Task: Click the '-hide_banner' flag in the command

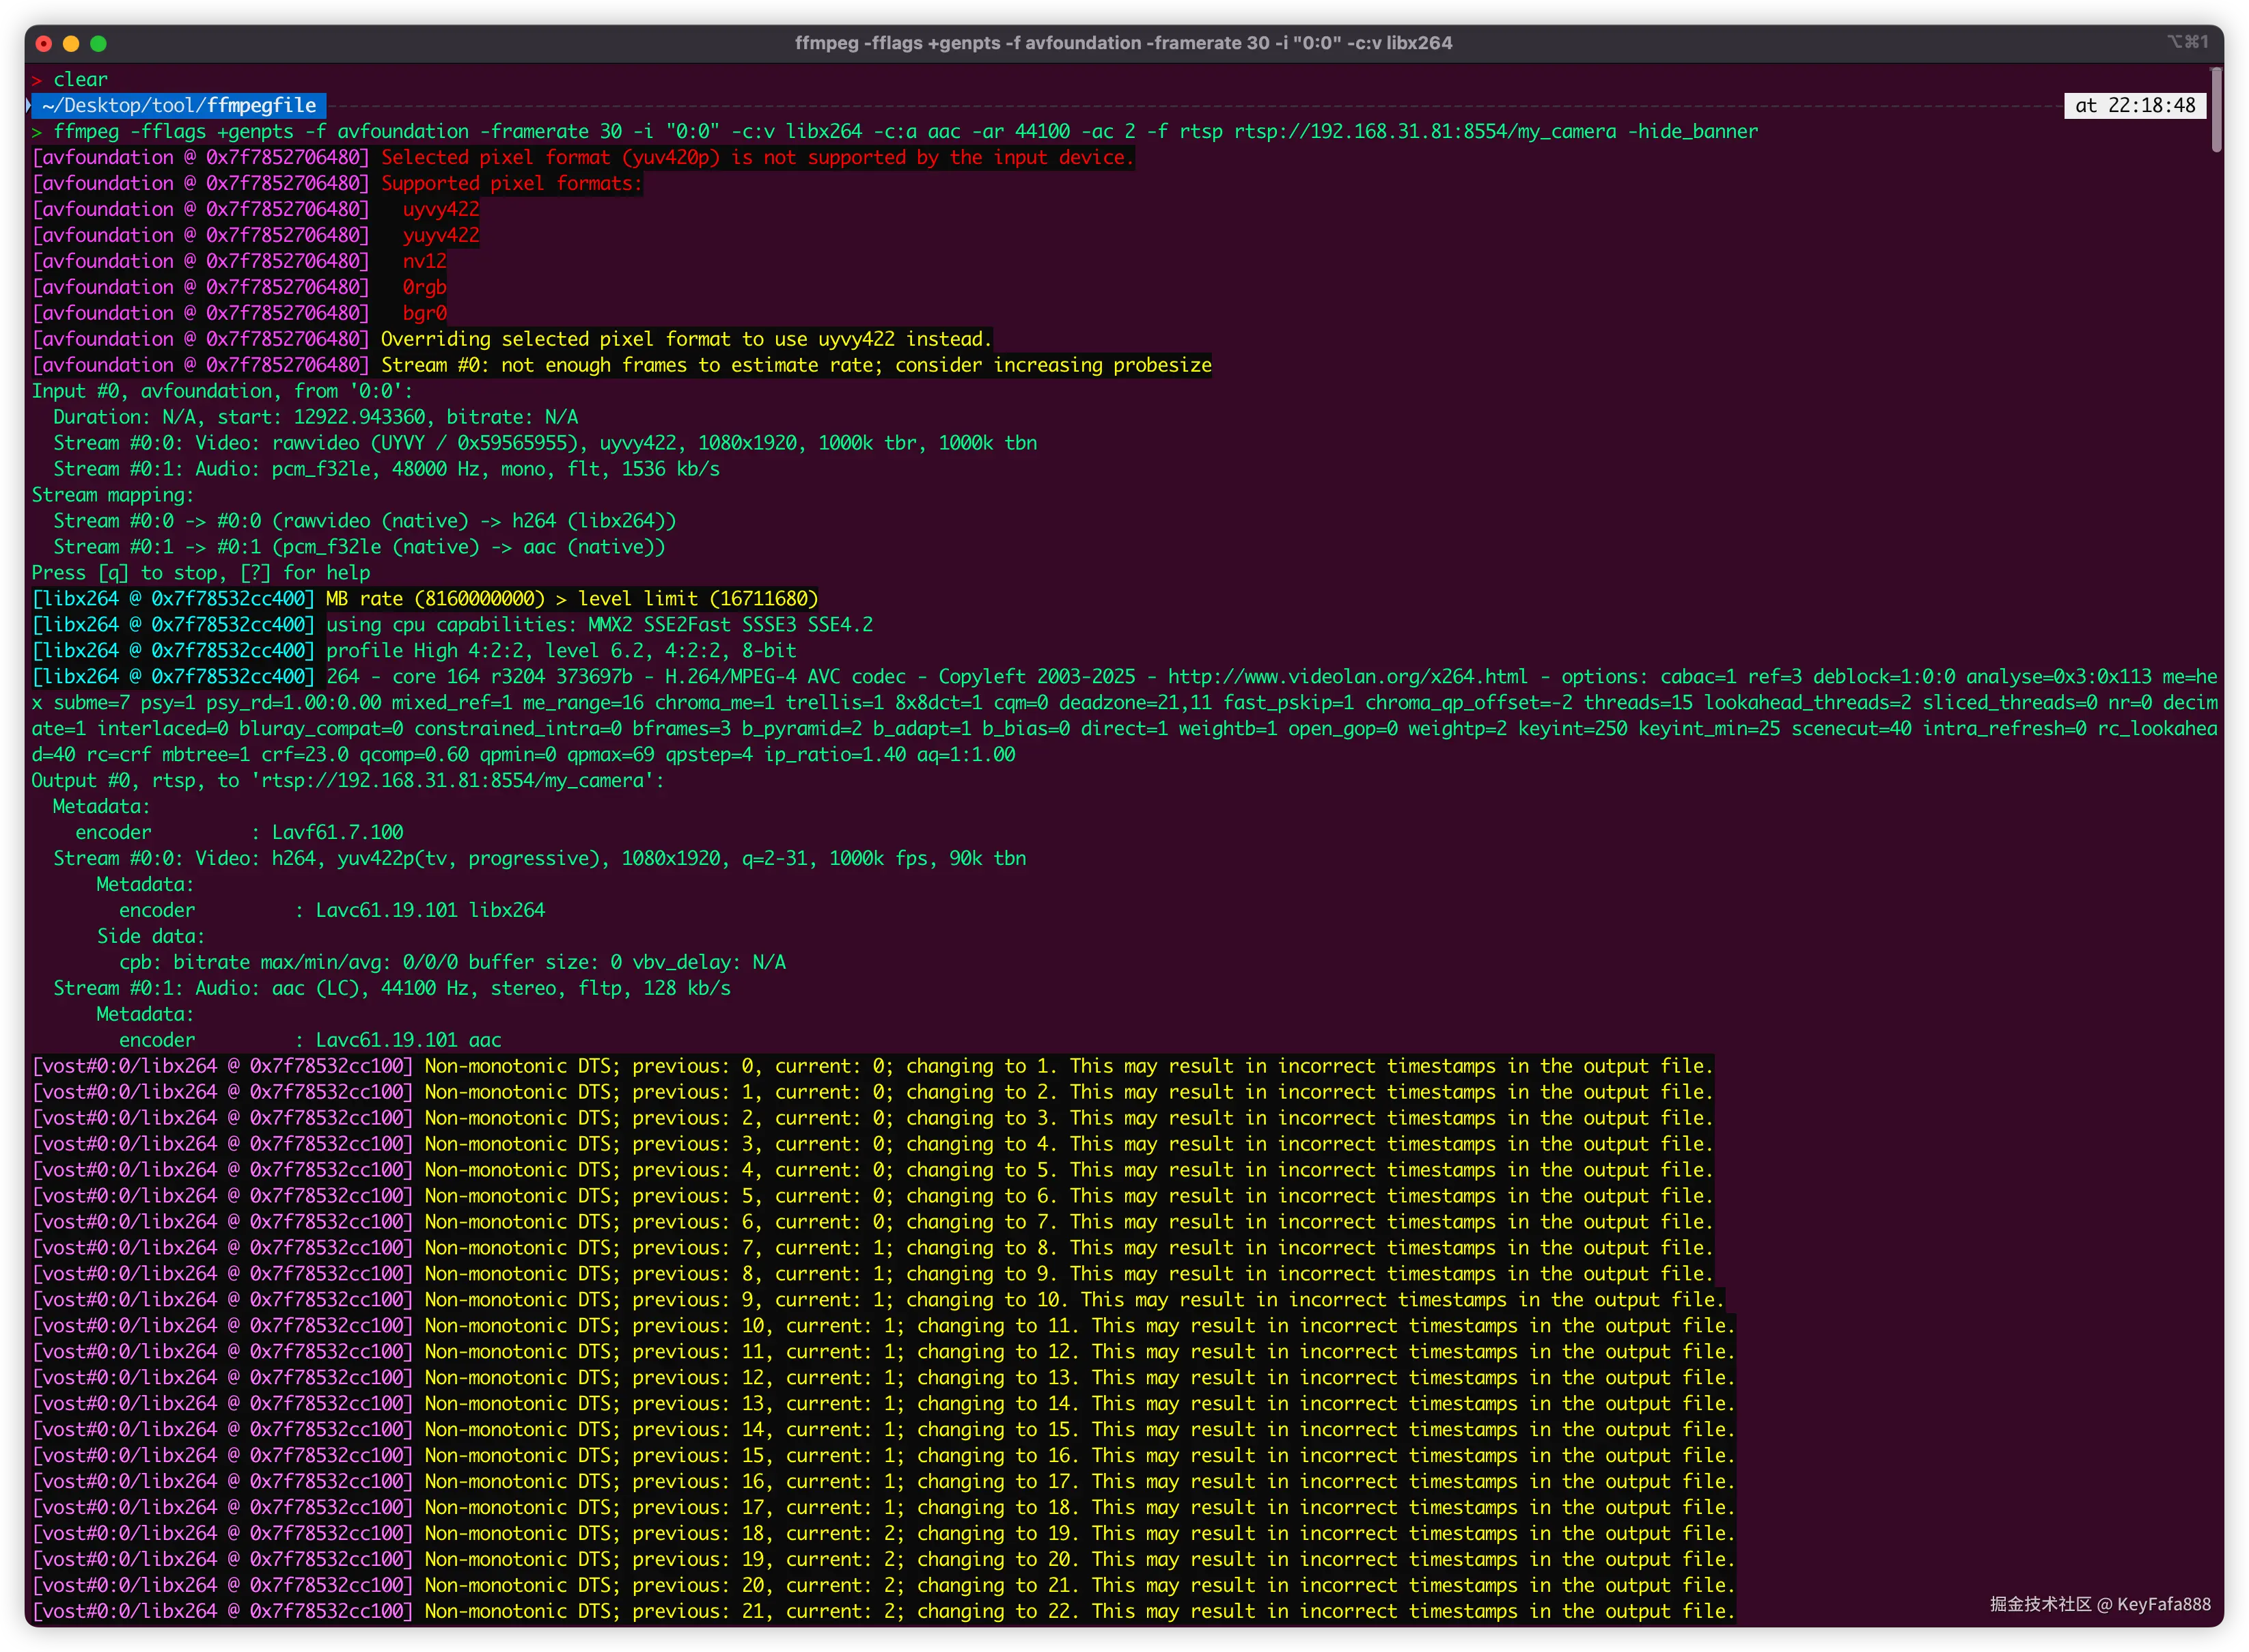Action: (x=1692, y=132)
